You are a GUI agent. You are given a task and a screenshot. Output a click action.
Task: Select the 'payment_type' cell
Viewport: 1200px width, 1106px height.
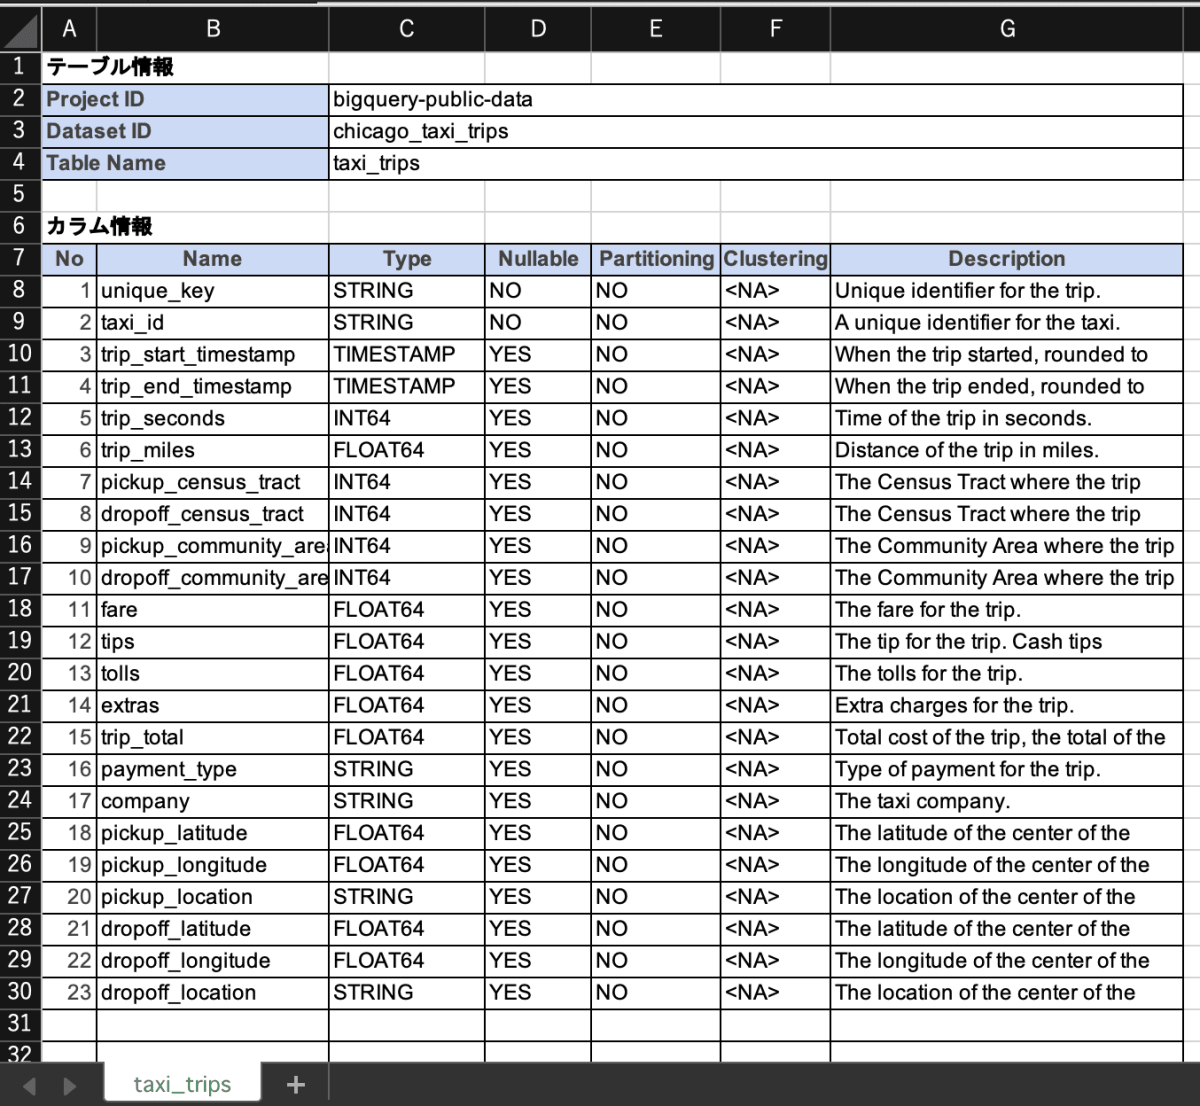[213, 769]
